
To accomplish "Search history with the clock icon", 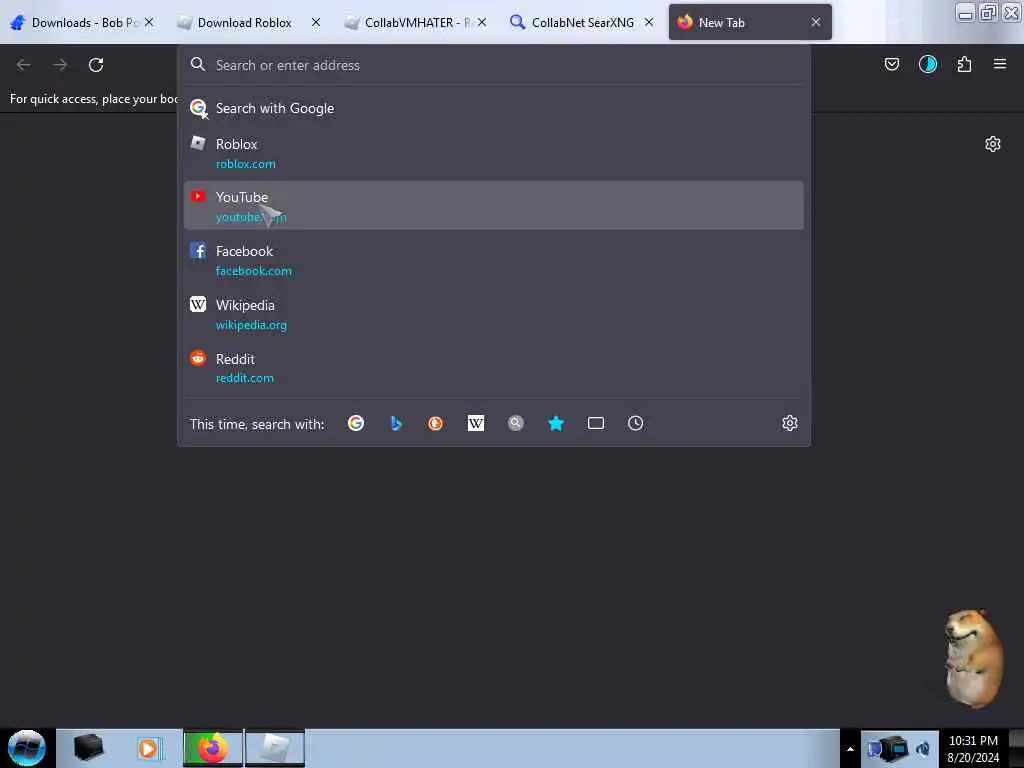I will point(635,423).
